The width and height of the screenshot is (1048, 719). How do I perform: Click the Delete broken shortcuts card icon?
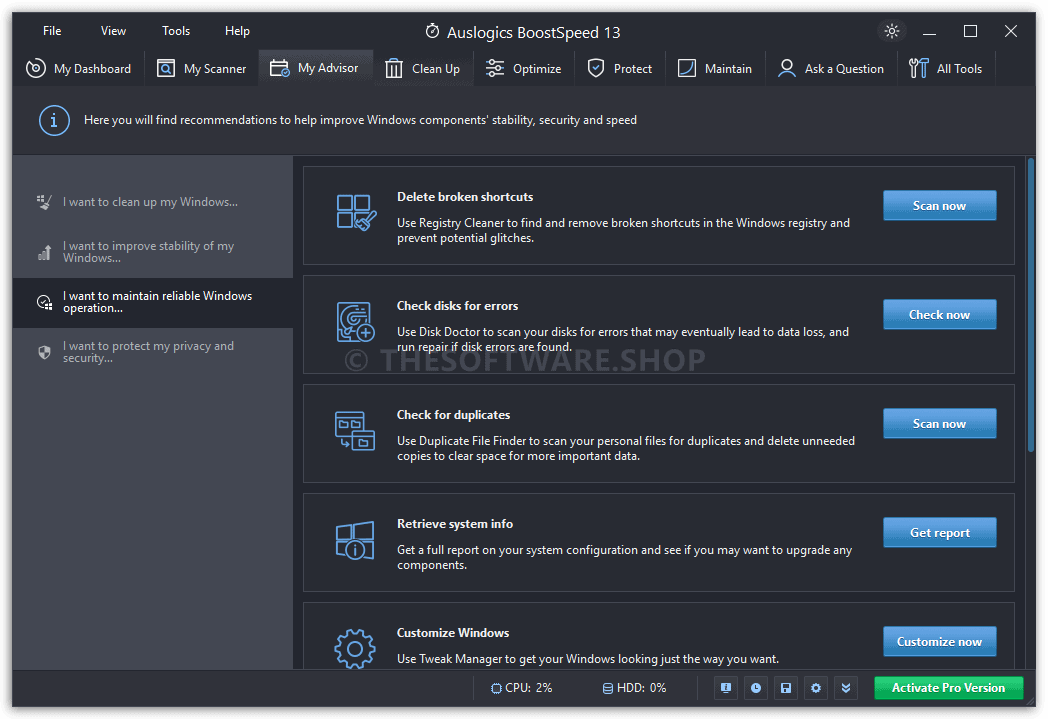coord(356,212)
